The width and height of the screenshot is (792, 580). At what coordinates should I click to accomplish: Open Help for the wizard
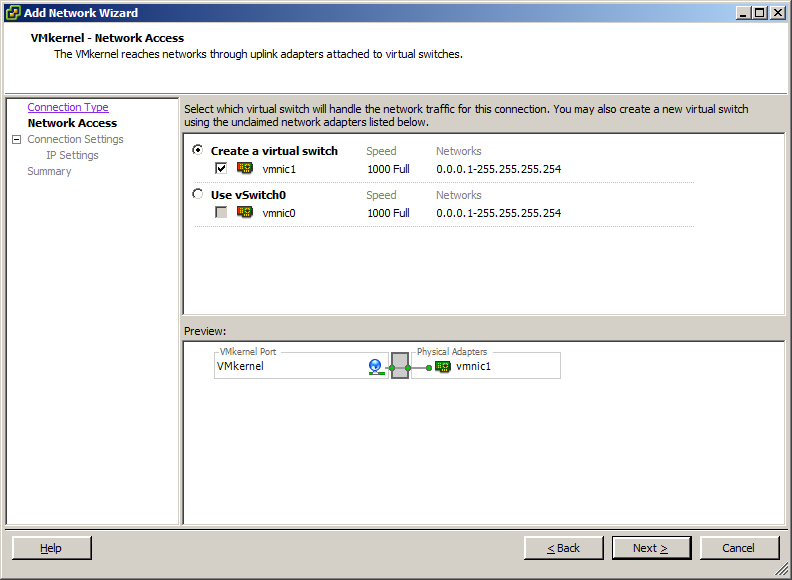(x=51, y=548)
